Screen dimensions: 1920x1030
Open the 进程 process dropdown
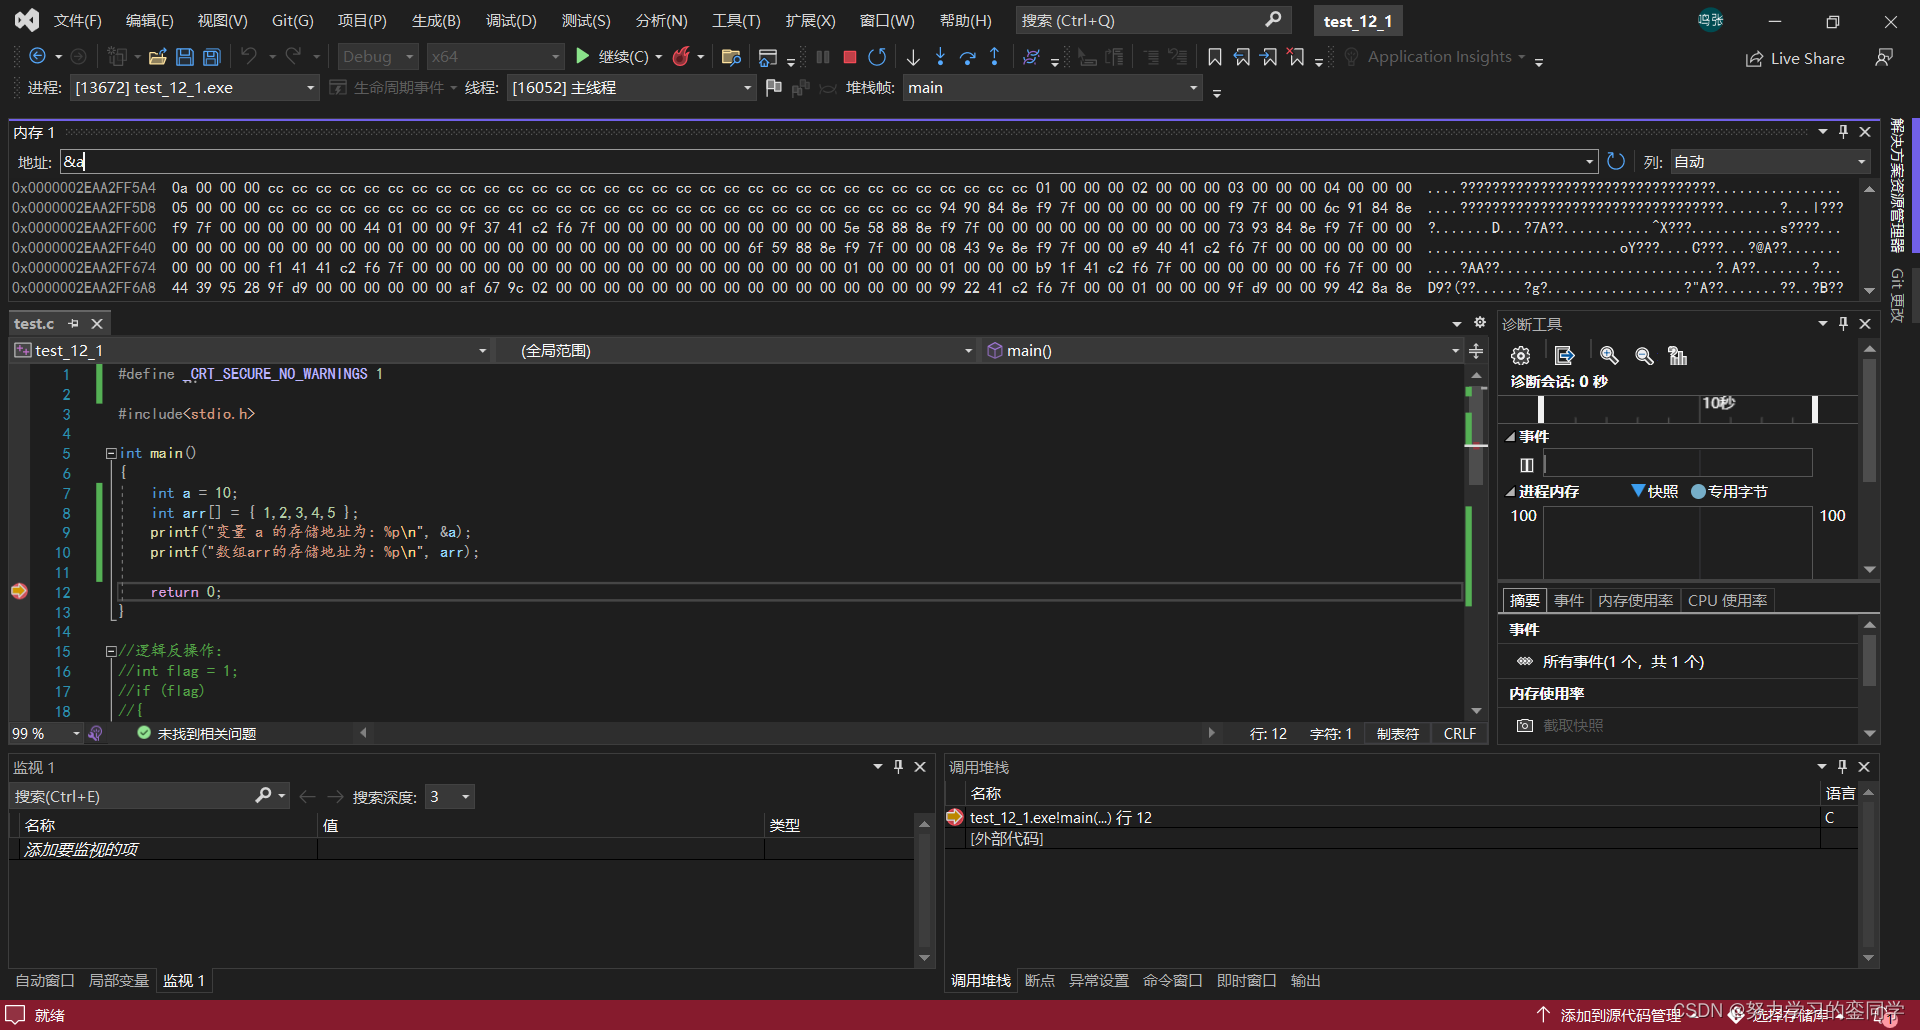310,88
